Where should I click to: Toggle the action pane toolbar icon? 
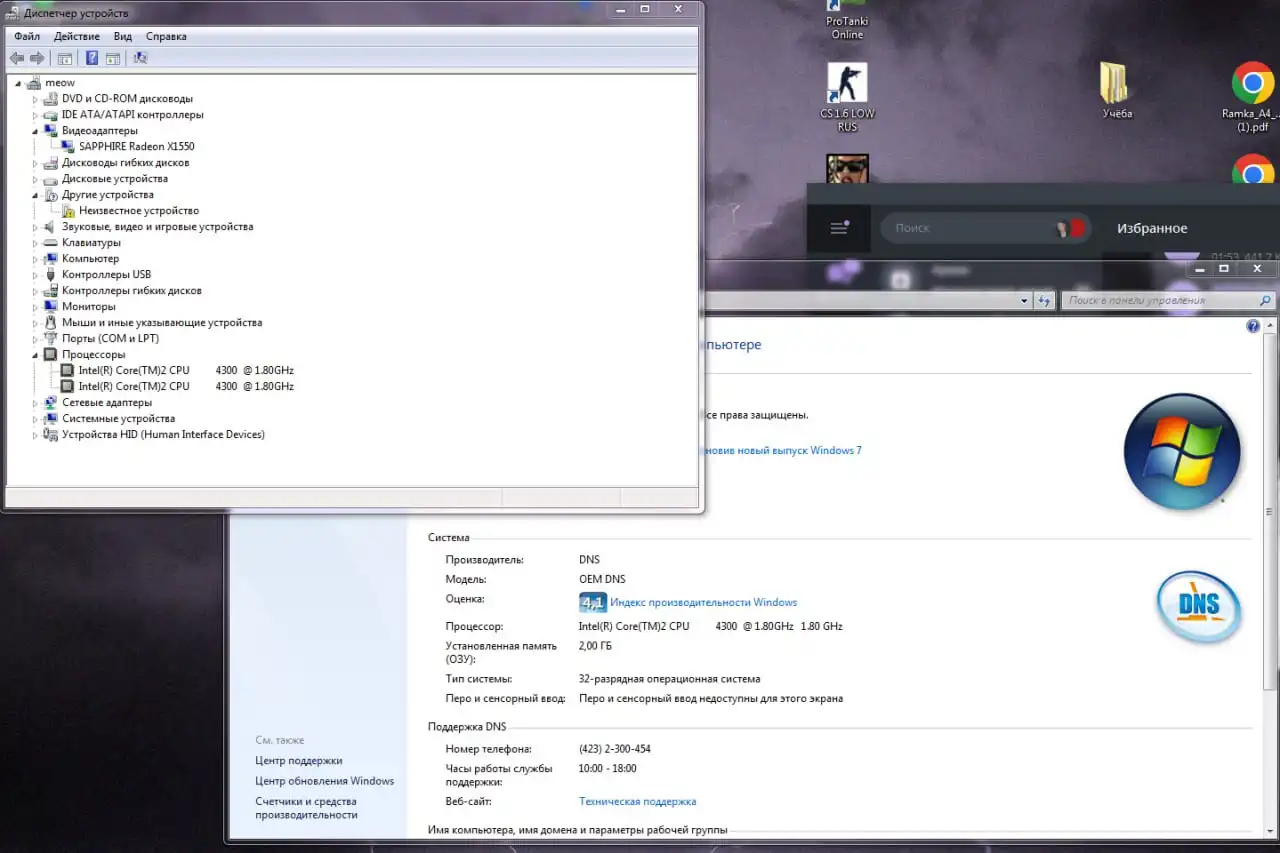point(113,58)
